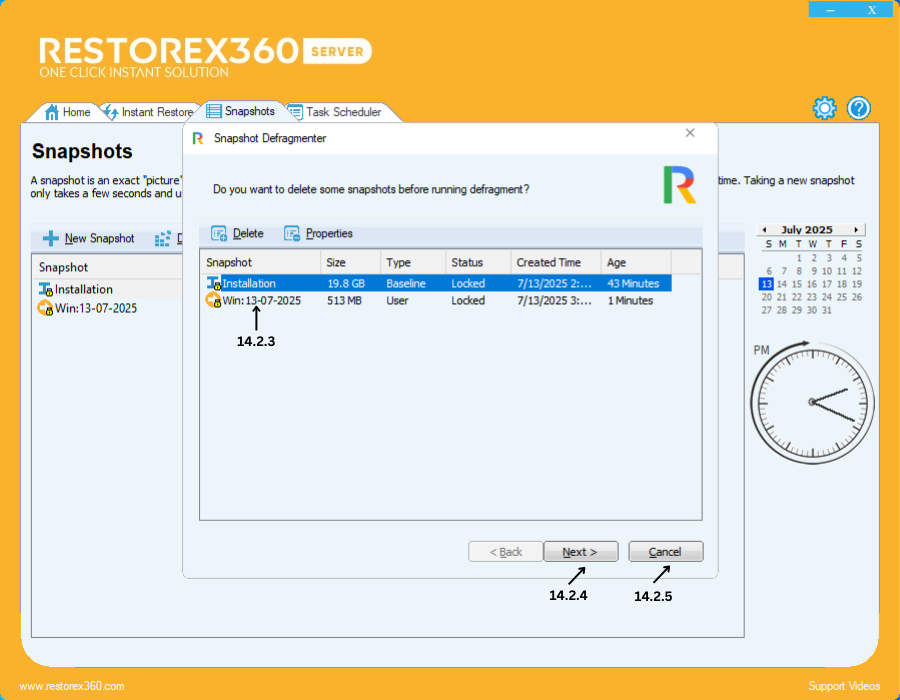The width and height of the screenshot is (900, 700).
Task: Switch to the Instant Restore tab
Action: (149, 112)
